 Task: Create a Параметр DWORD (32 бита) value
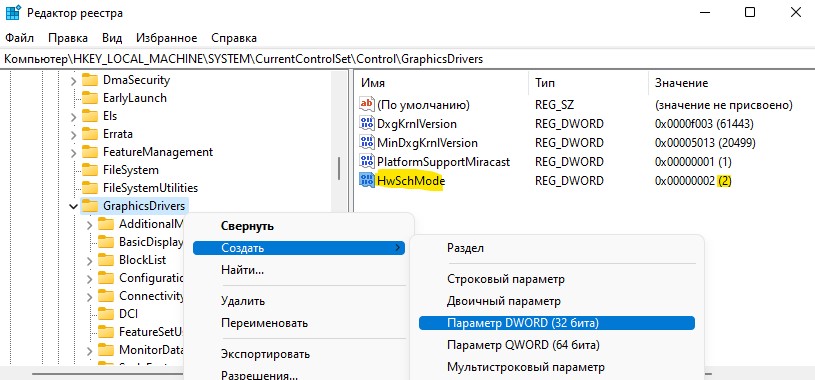pyautogui.click(x=557, y=323)
